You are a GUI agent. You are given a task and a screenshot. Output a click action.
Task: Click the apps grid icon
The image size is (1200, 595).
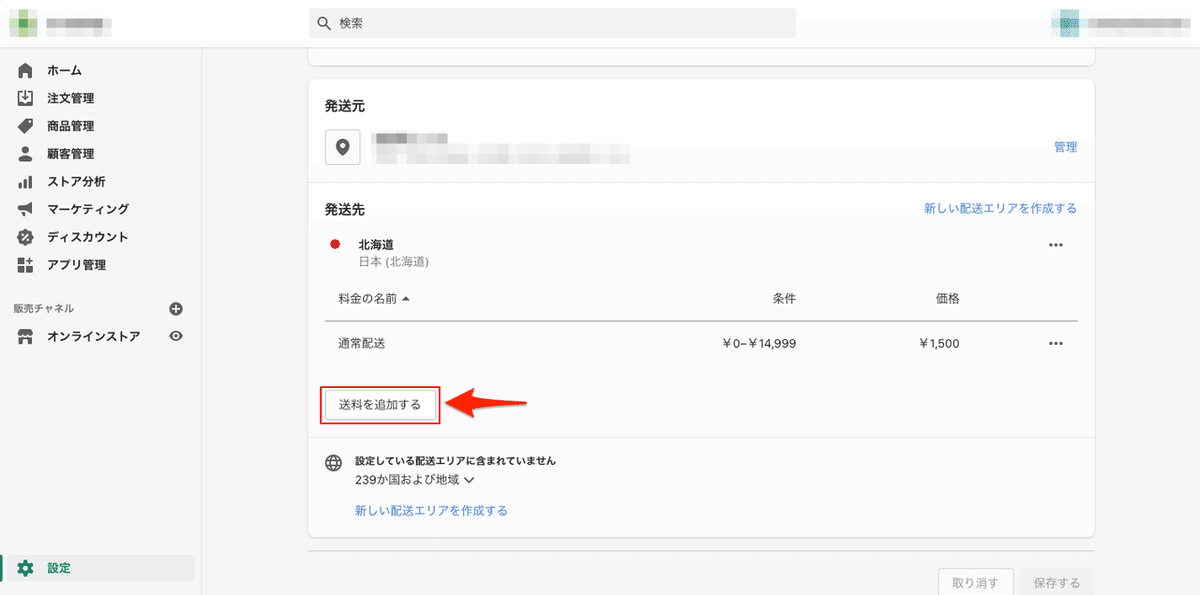(26, 265)
